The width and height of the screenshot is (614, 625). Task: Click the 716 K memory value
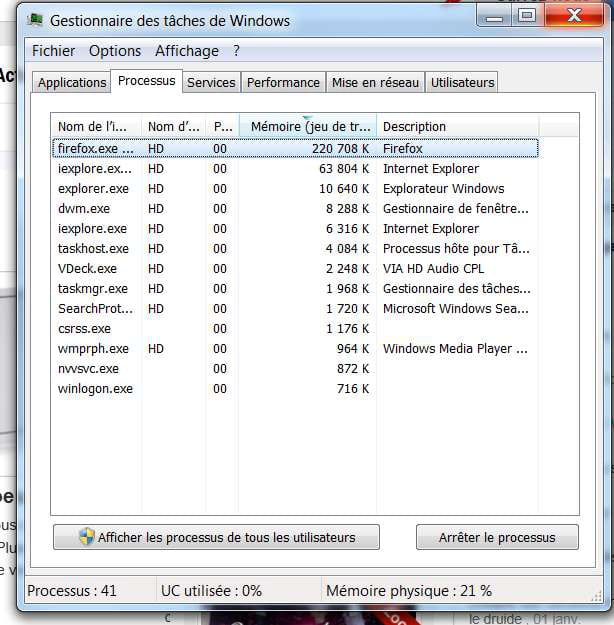coord(353,389)
